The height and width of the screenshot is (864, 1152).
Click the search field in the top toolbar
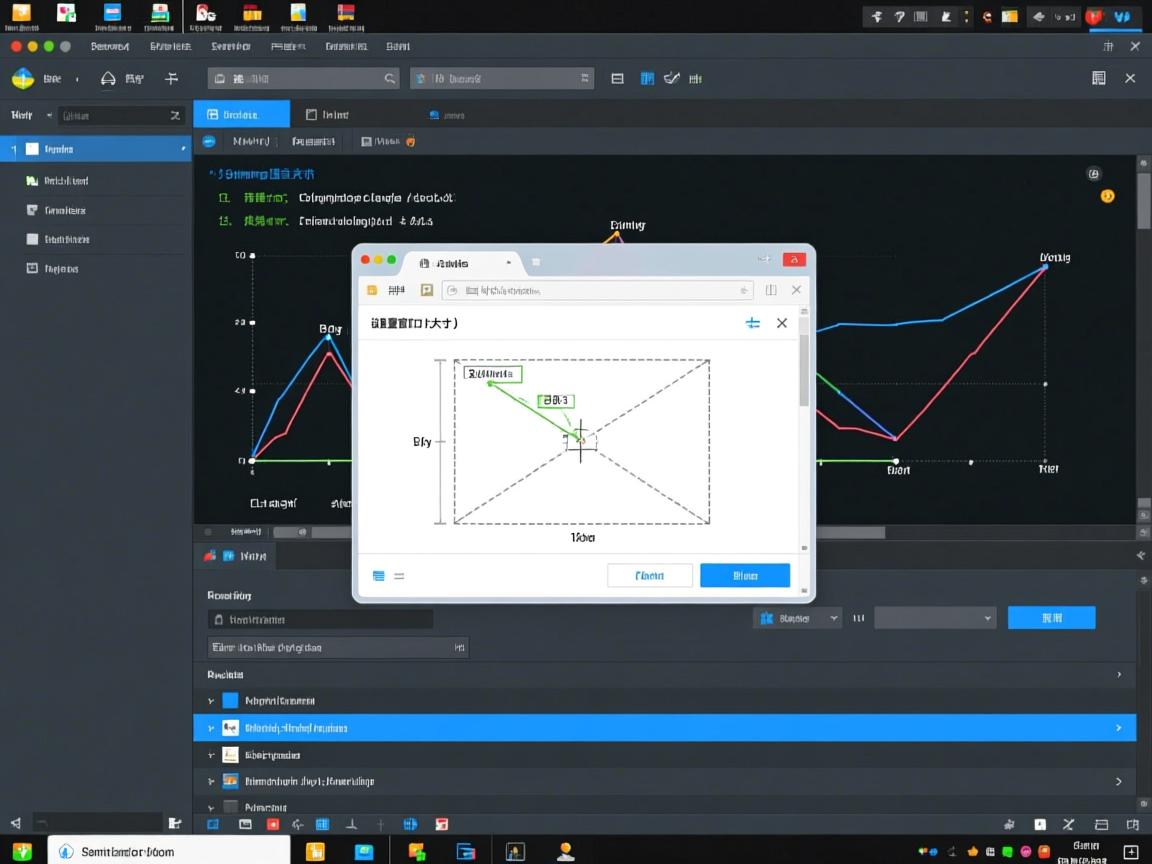[303, 78]
